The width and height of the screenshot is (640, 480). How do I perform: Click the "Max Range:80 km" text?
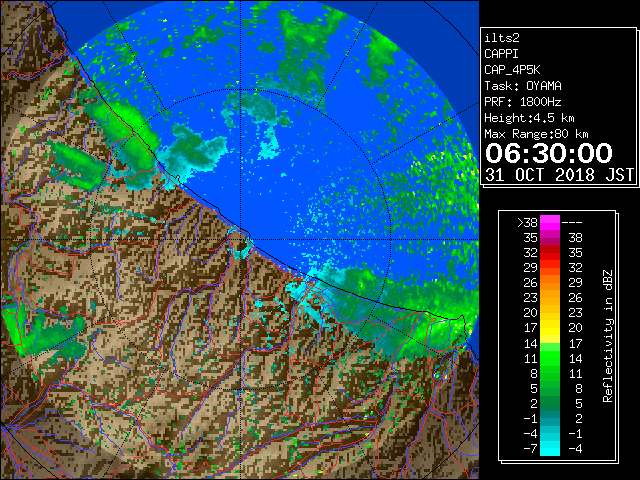pos(536,134)
